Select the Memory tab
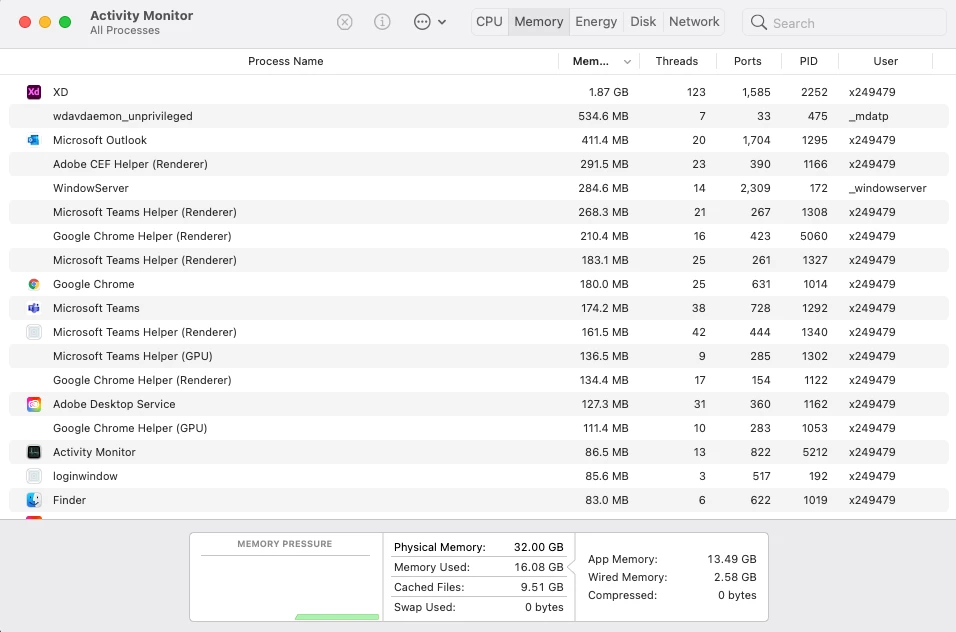 tap(538, 22)
